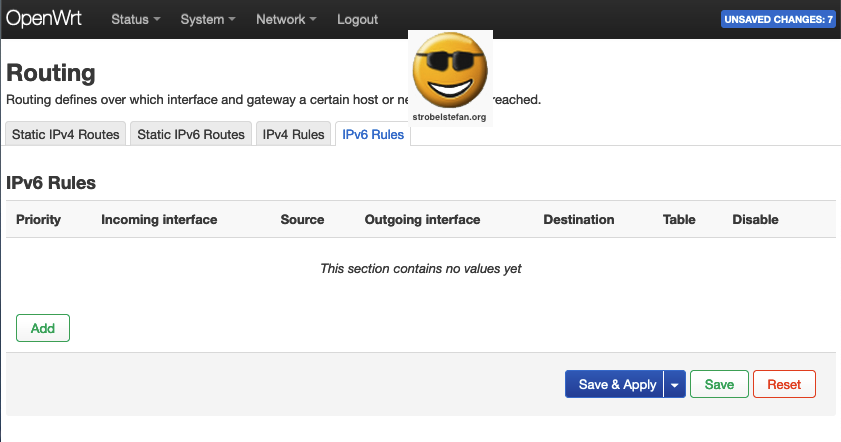Click the Disable column header
This screenshot has width=841, height=442.
click(755, 219)
